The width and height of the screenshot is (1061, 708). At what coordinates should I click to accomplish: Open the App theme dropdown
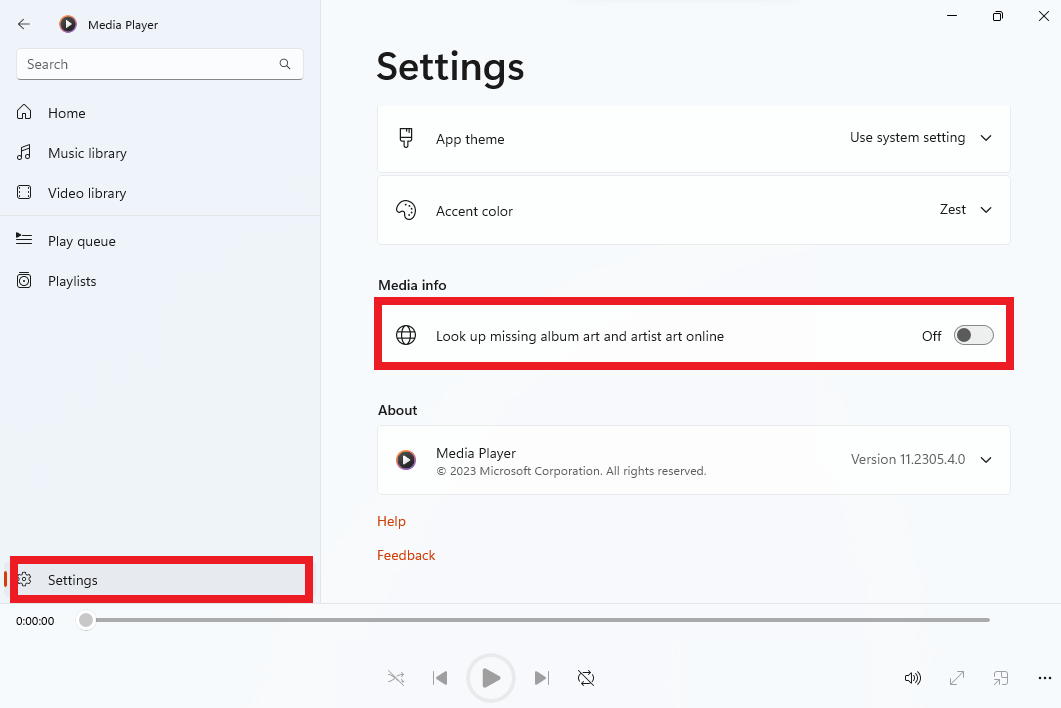pyautogui.click(x=920, y=137)
